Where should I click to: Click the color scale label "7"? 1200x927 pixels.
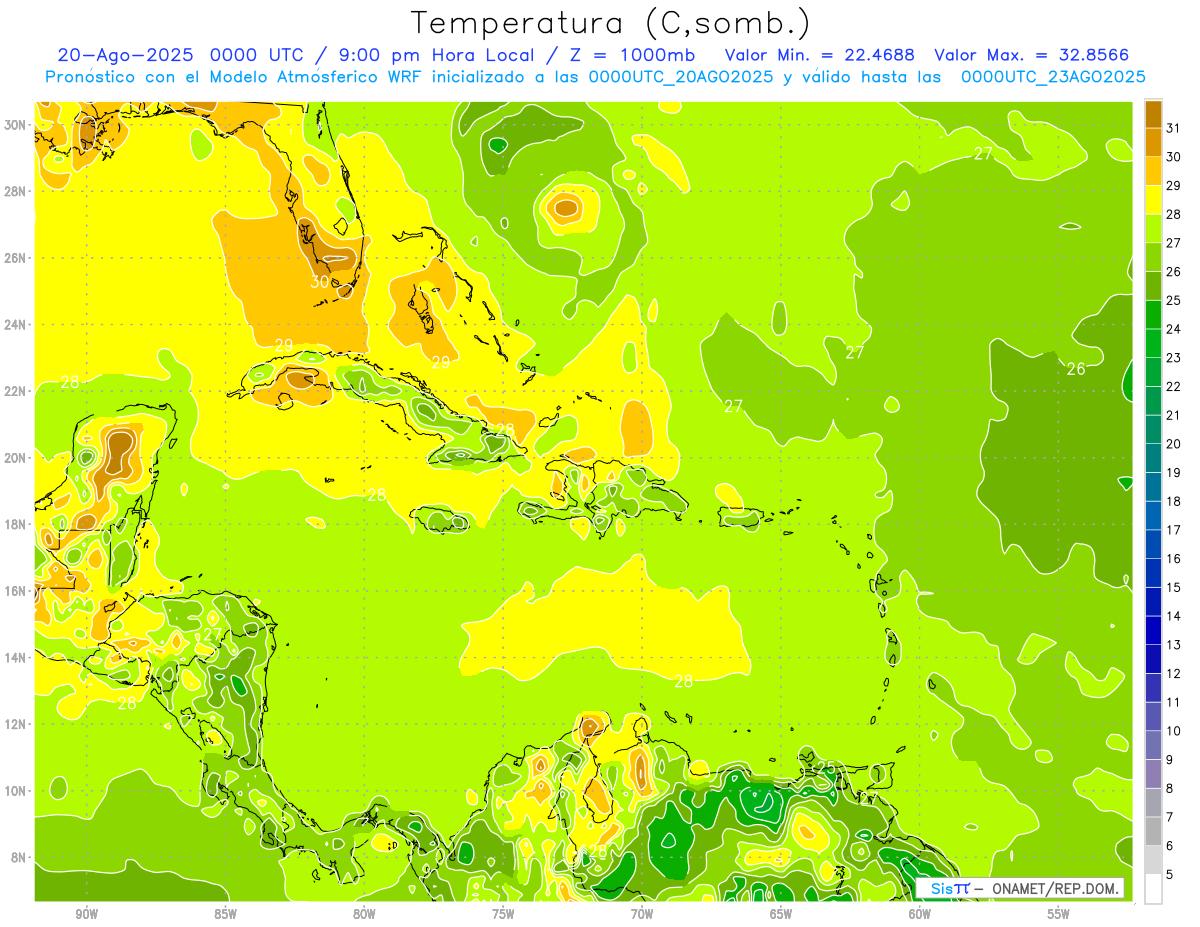(1170, 817)
